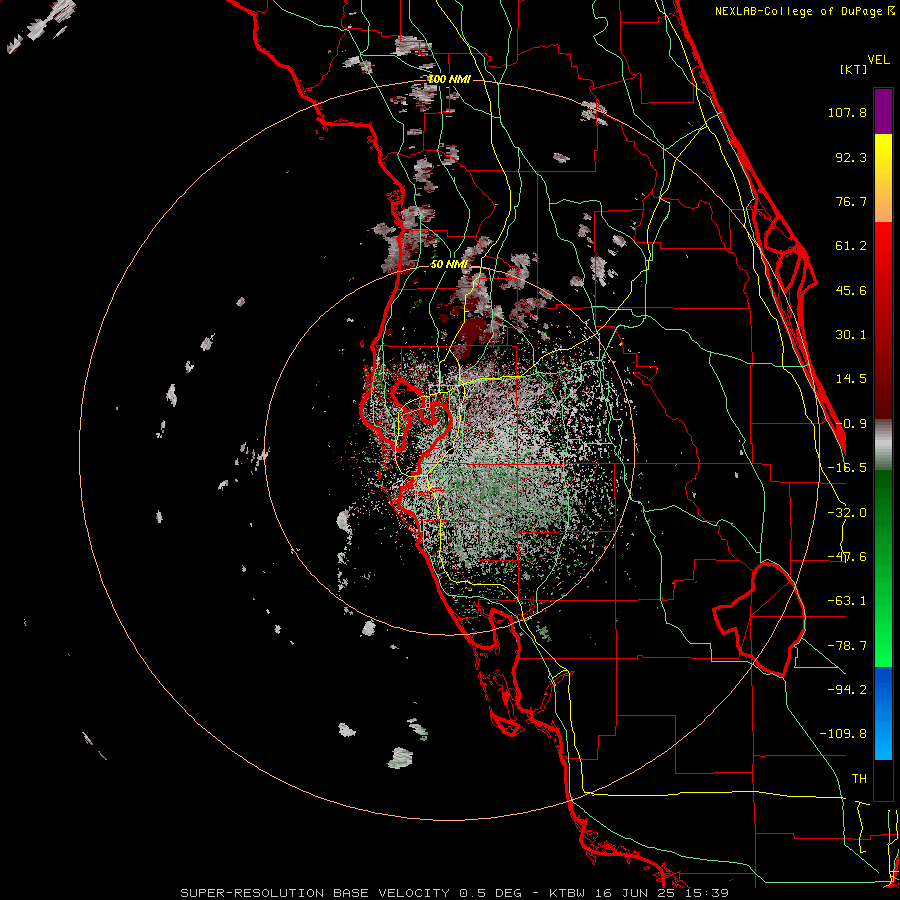Image resolution: width=900 pixels, height=900 pixels.
Task: Click the 45.6 value on velocity scale
Action: click(x=851, y=290)
